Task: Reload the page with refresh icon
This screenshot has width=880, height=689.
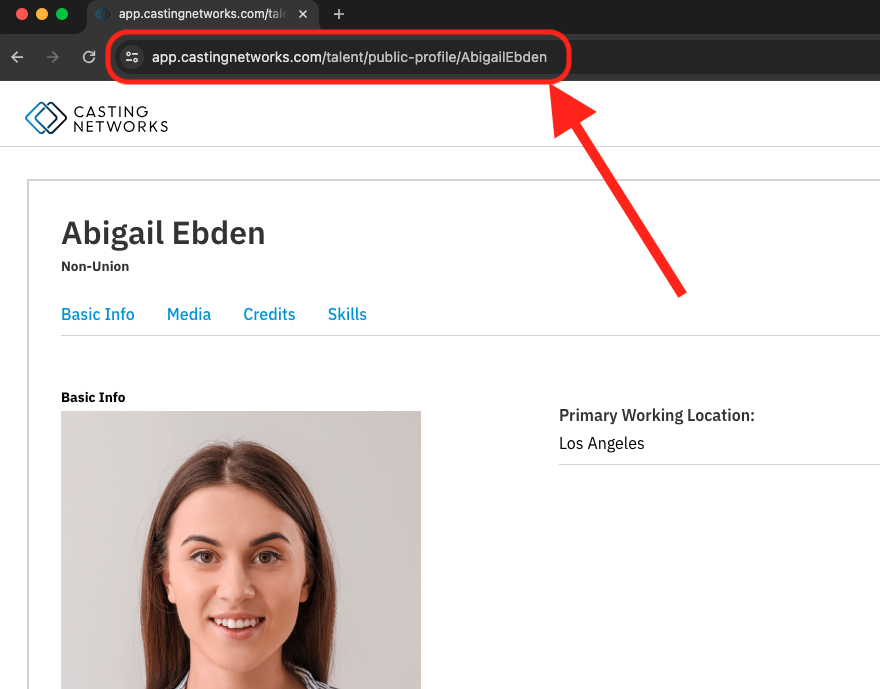Action: pos(89,57)
